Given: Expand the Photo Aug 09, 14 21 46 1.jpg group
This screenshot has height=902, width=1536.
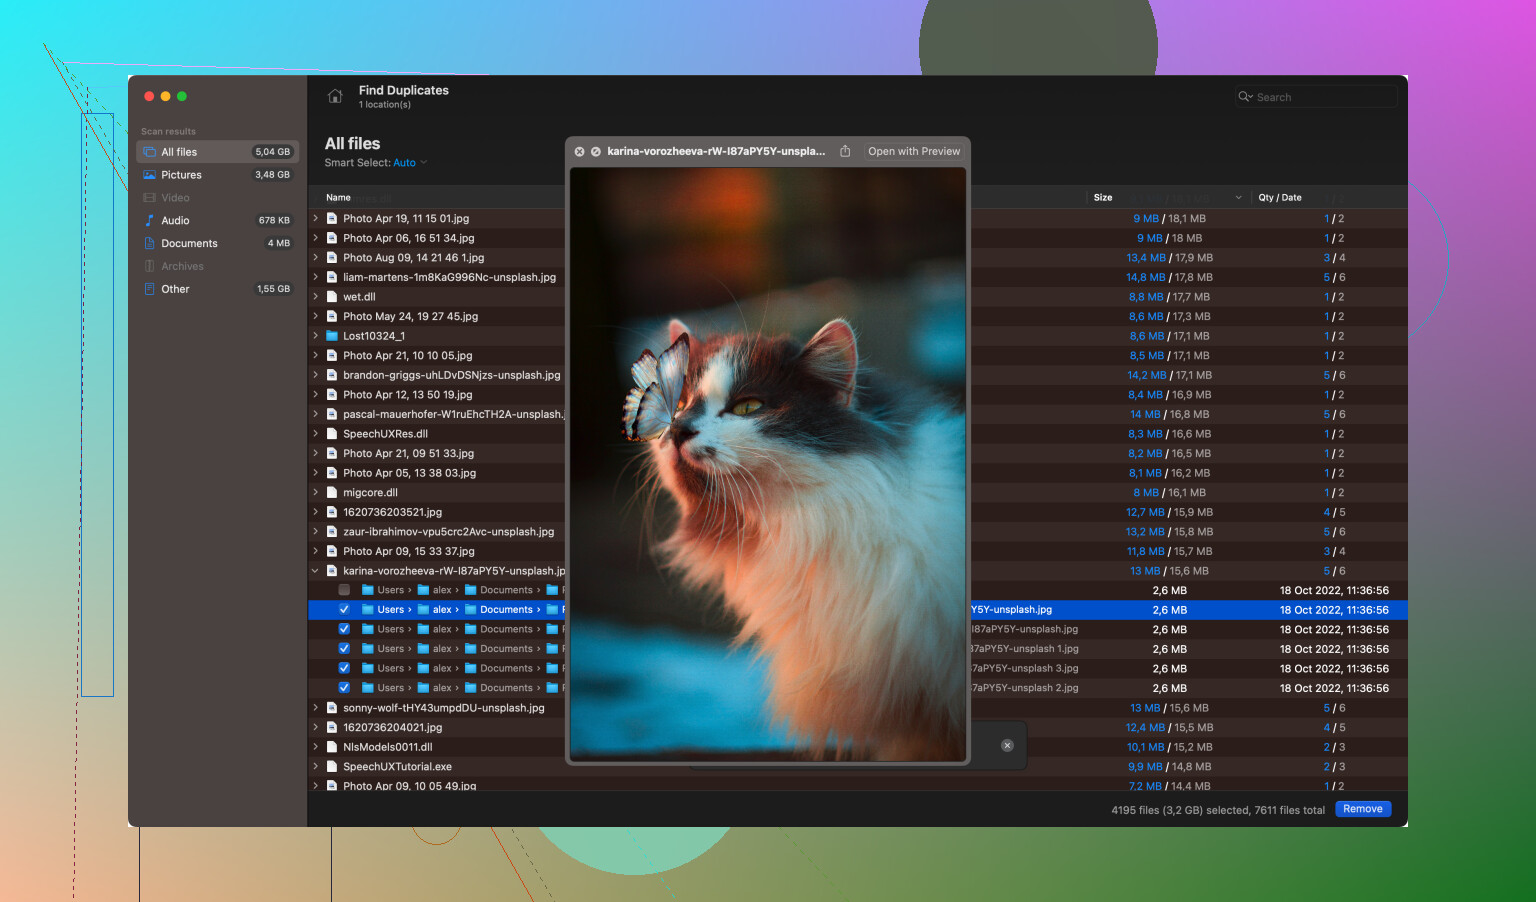Looking at the screenshot, I should [315, 258].
